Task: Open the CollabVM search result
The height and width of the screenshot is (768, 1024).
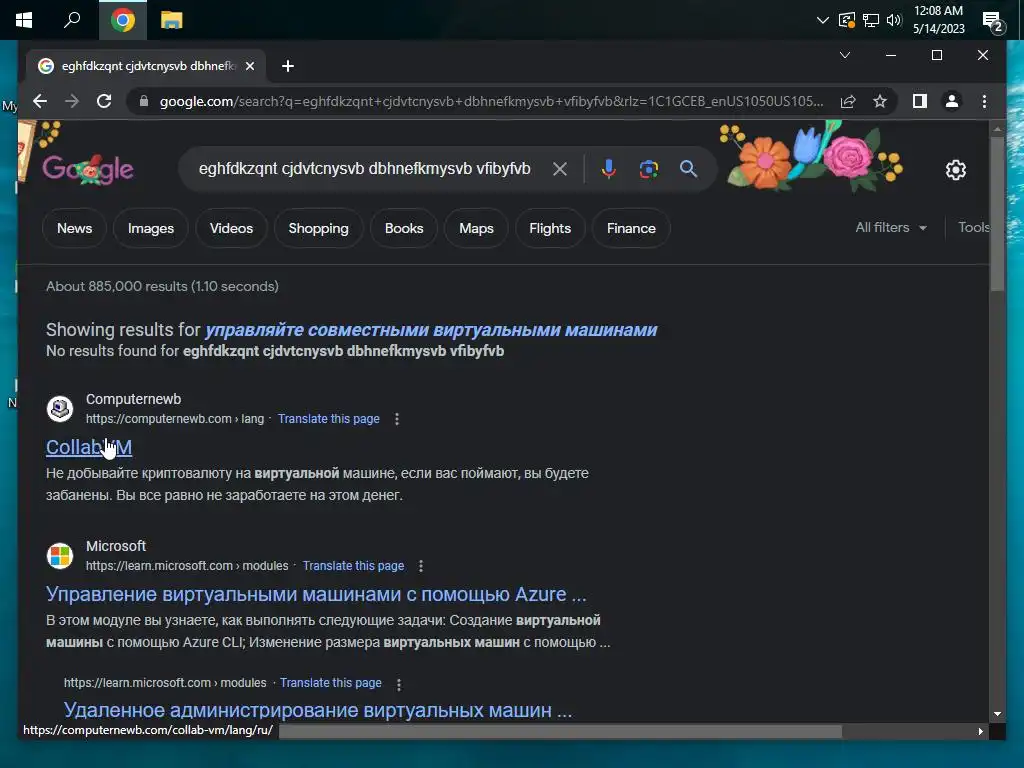Action: click(x=89, y=447)
